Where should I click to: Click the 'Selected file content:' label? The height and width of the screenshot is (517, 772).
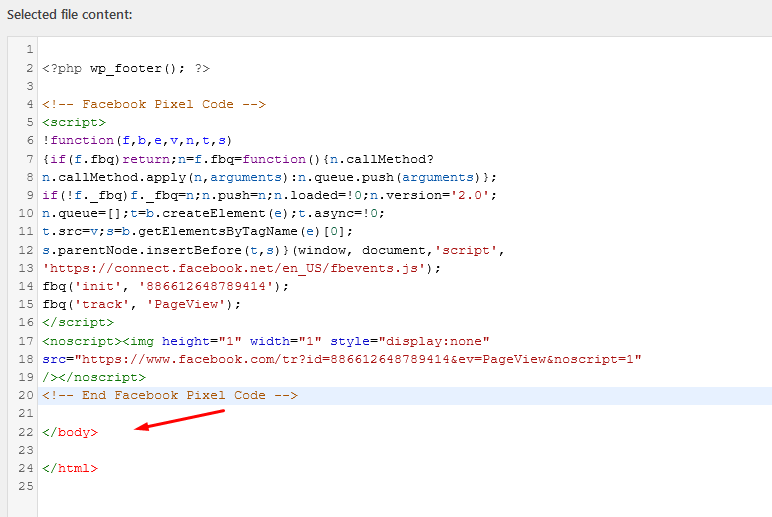(69, 15)
